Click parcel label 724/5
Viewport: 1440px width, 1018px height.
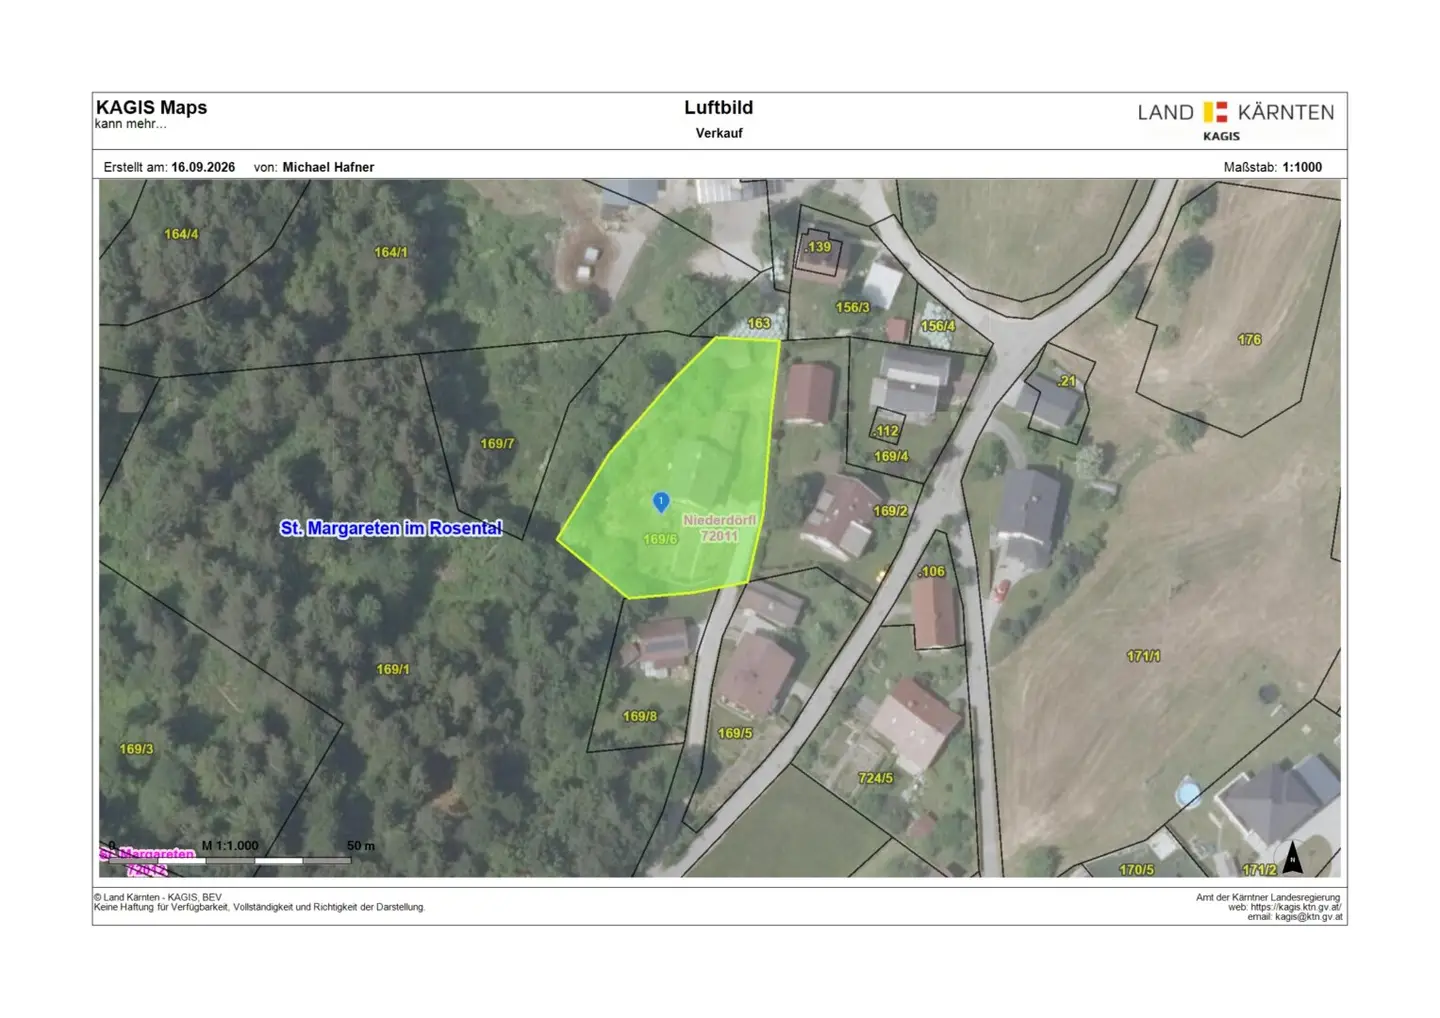point(876,777)
